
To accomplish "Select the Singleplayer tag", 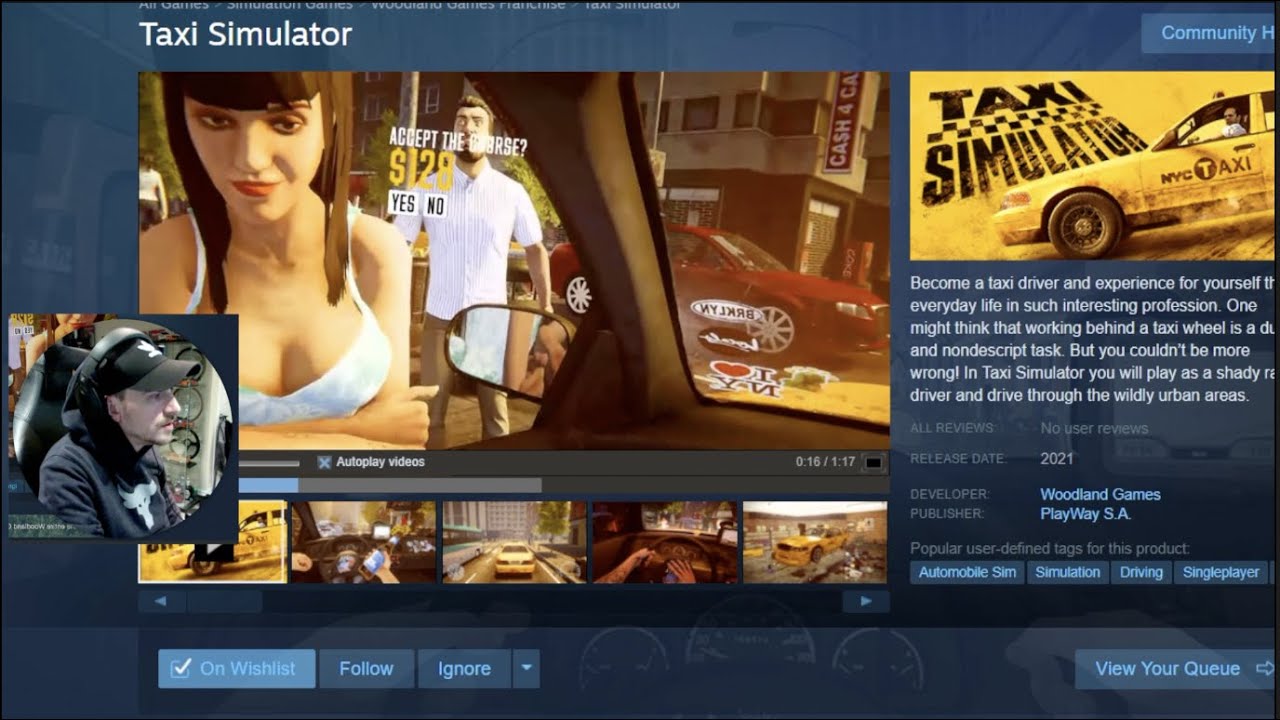I will pyautogui.click(x=1221, y=572).
